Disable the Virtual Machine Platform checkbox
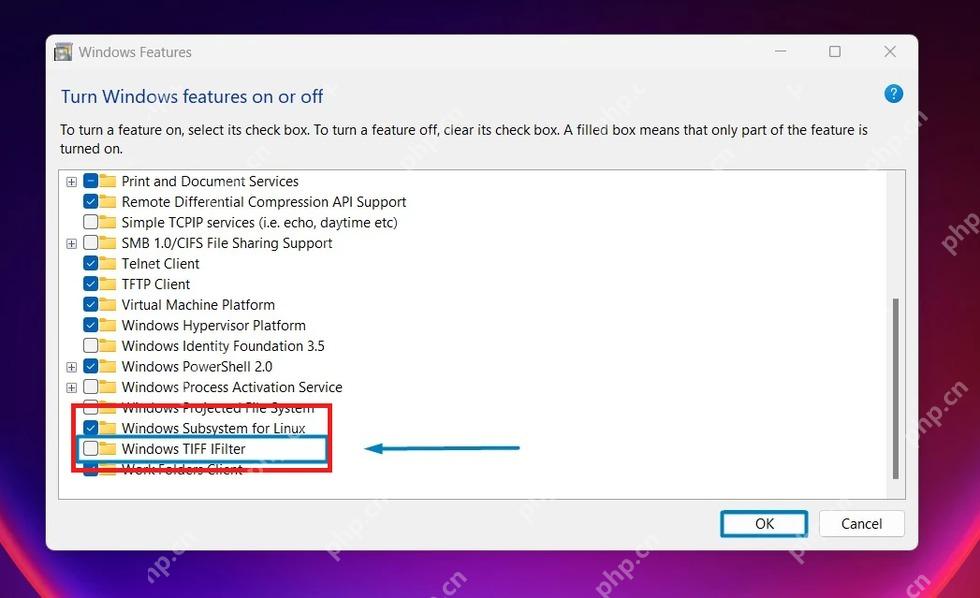The width and height of the screenshot is (980, 598). point(91,305)
